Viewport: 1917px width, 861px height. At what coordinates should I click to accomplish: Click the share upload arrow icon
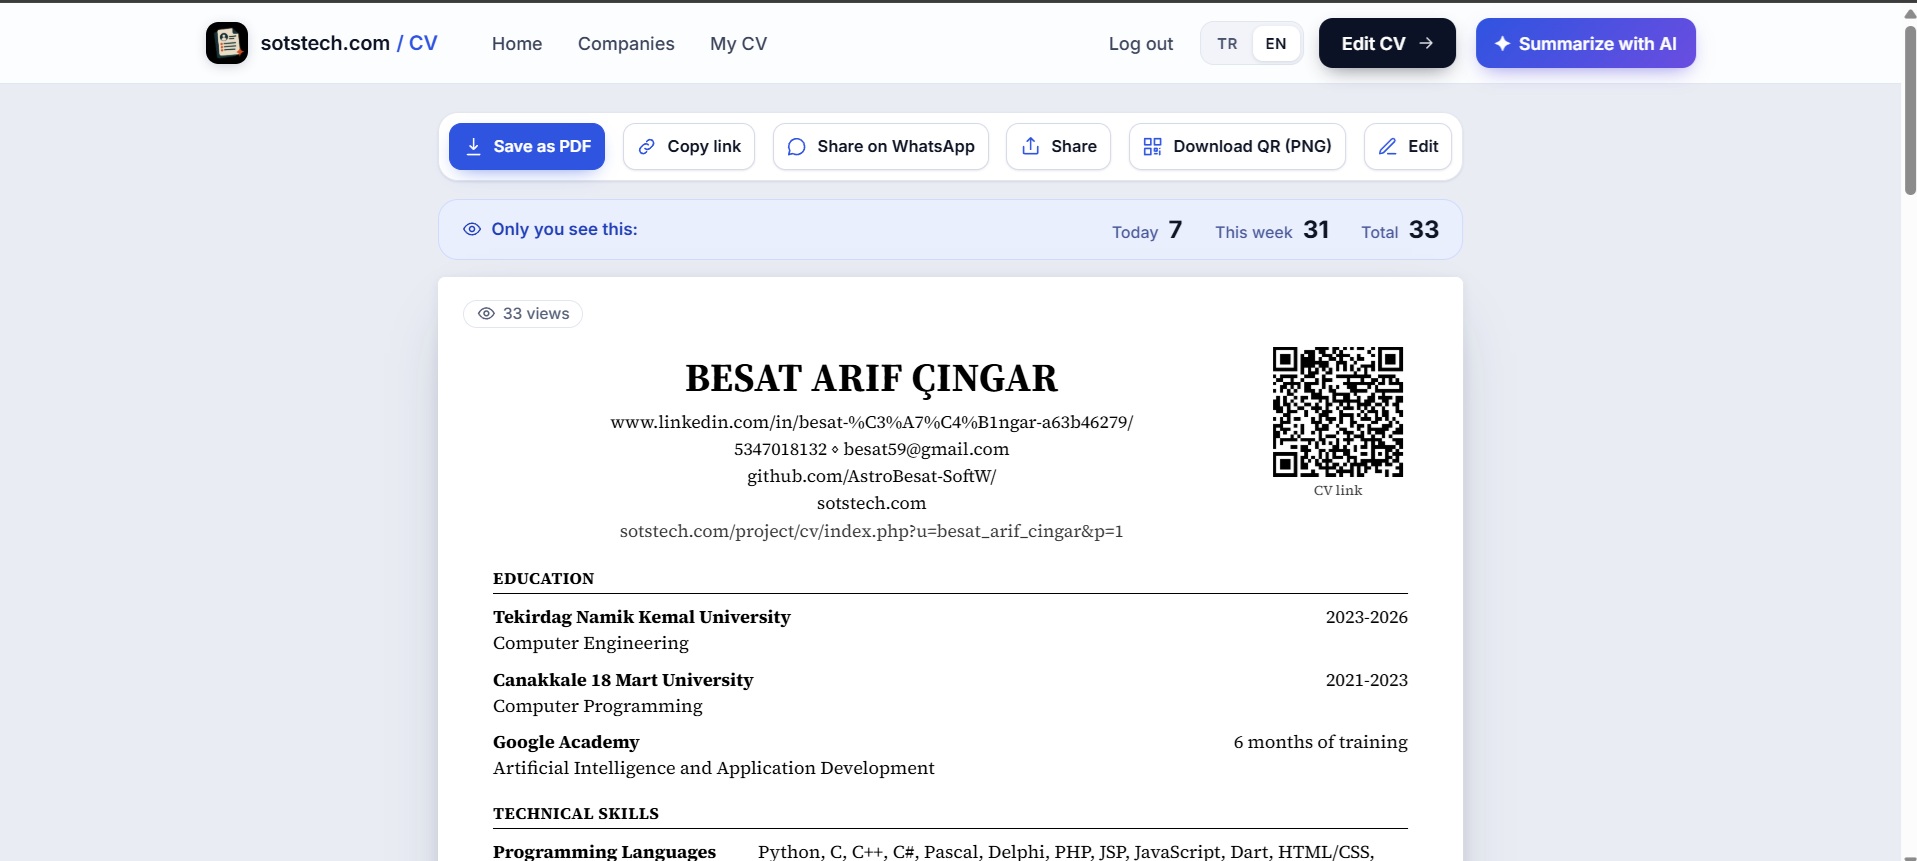tap(1031, 146)
